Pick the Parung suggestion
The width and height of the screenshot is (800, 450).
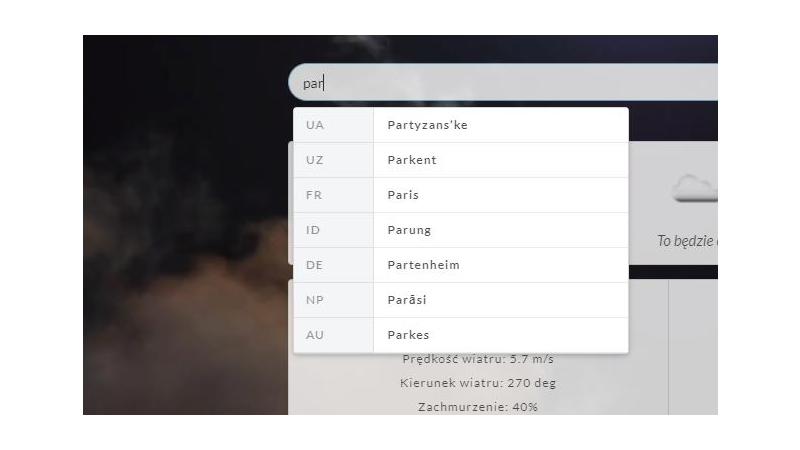coord(461,230)
